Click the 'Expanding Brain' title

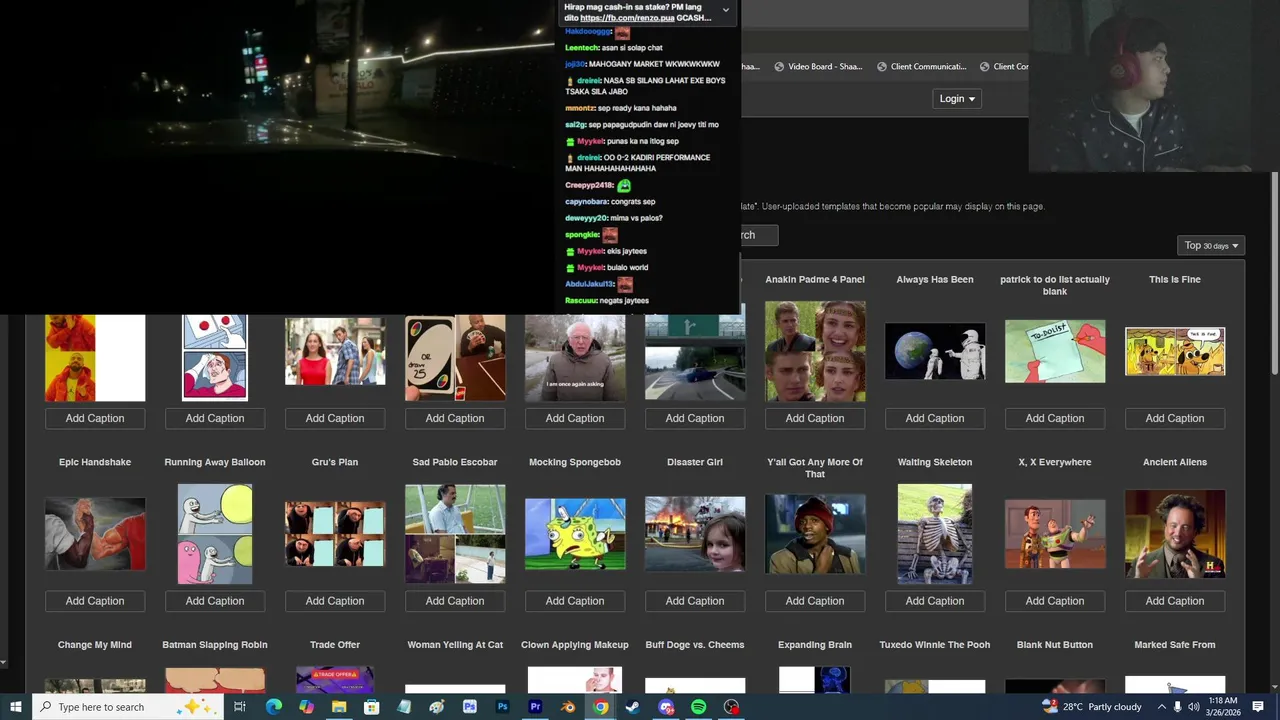click(x=815, y=645)
